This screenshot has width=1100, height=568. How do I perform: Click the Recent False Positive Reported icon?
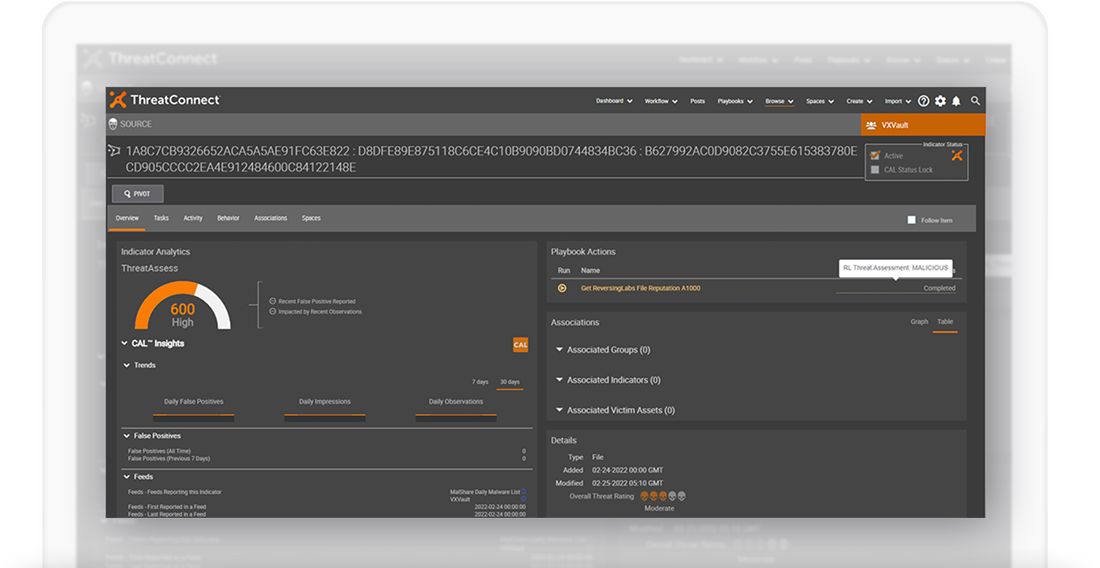coord(273,302)
